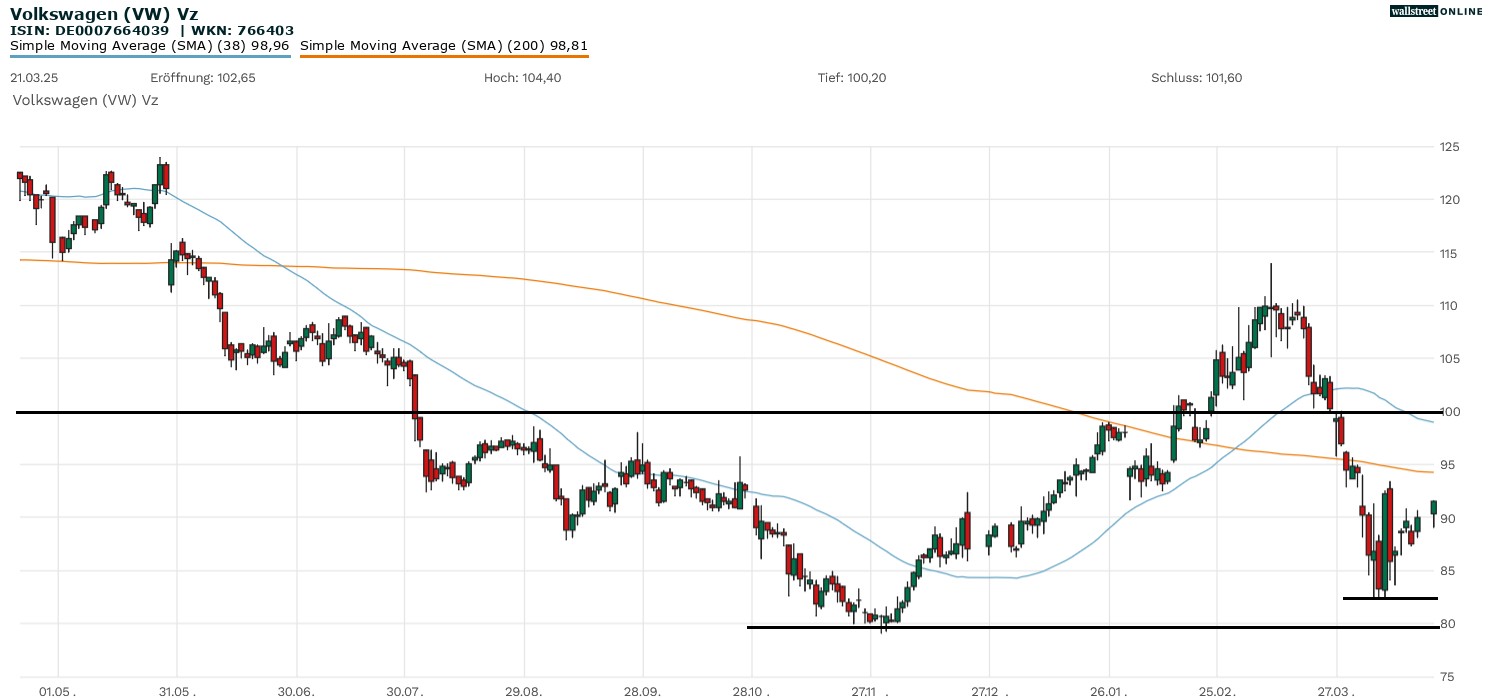The height and width of the screenshot is (698, 1490).
Task: Select the SMA (200) legend entry
Action: (444, 45)
